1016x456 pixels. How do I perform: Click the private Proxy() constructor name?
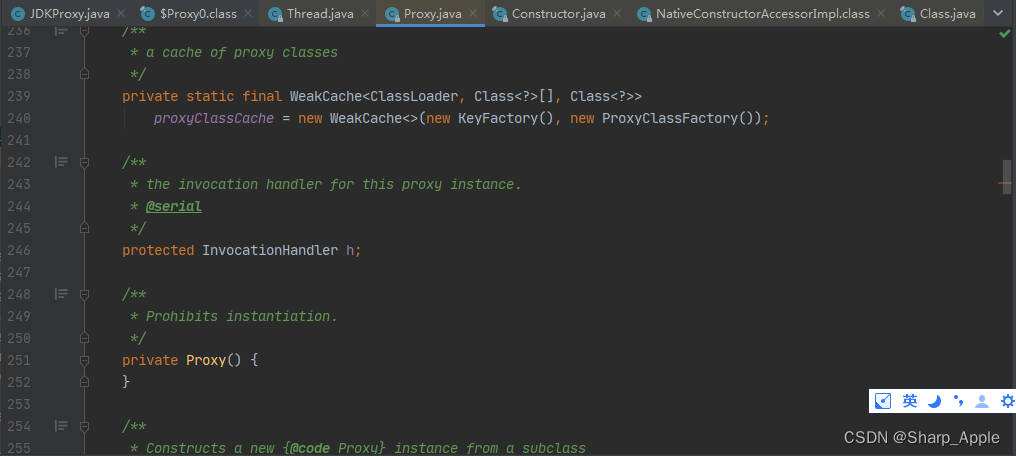click(206, 360)
